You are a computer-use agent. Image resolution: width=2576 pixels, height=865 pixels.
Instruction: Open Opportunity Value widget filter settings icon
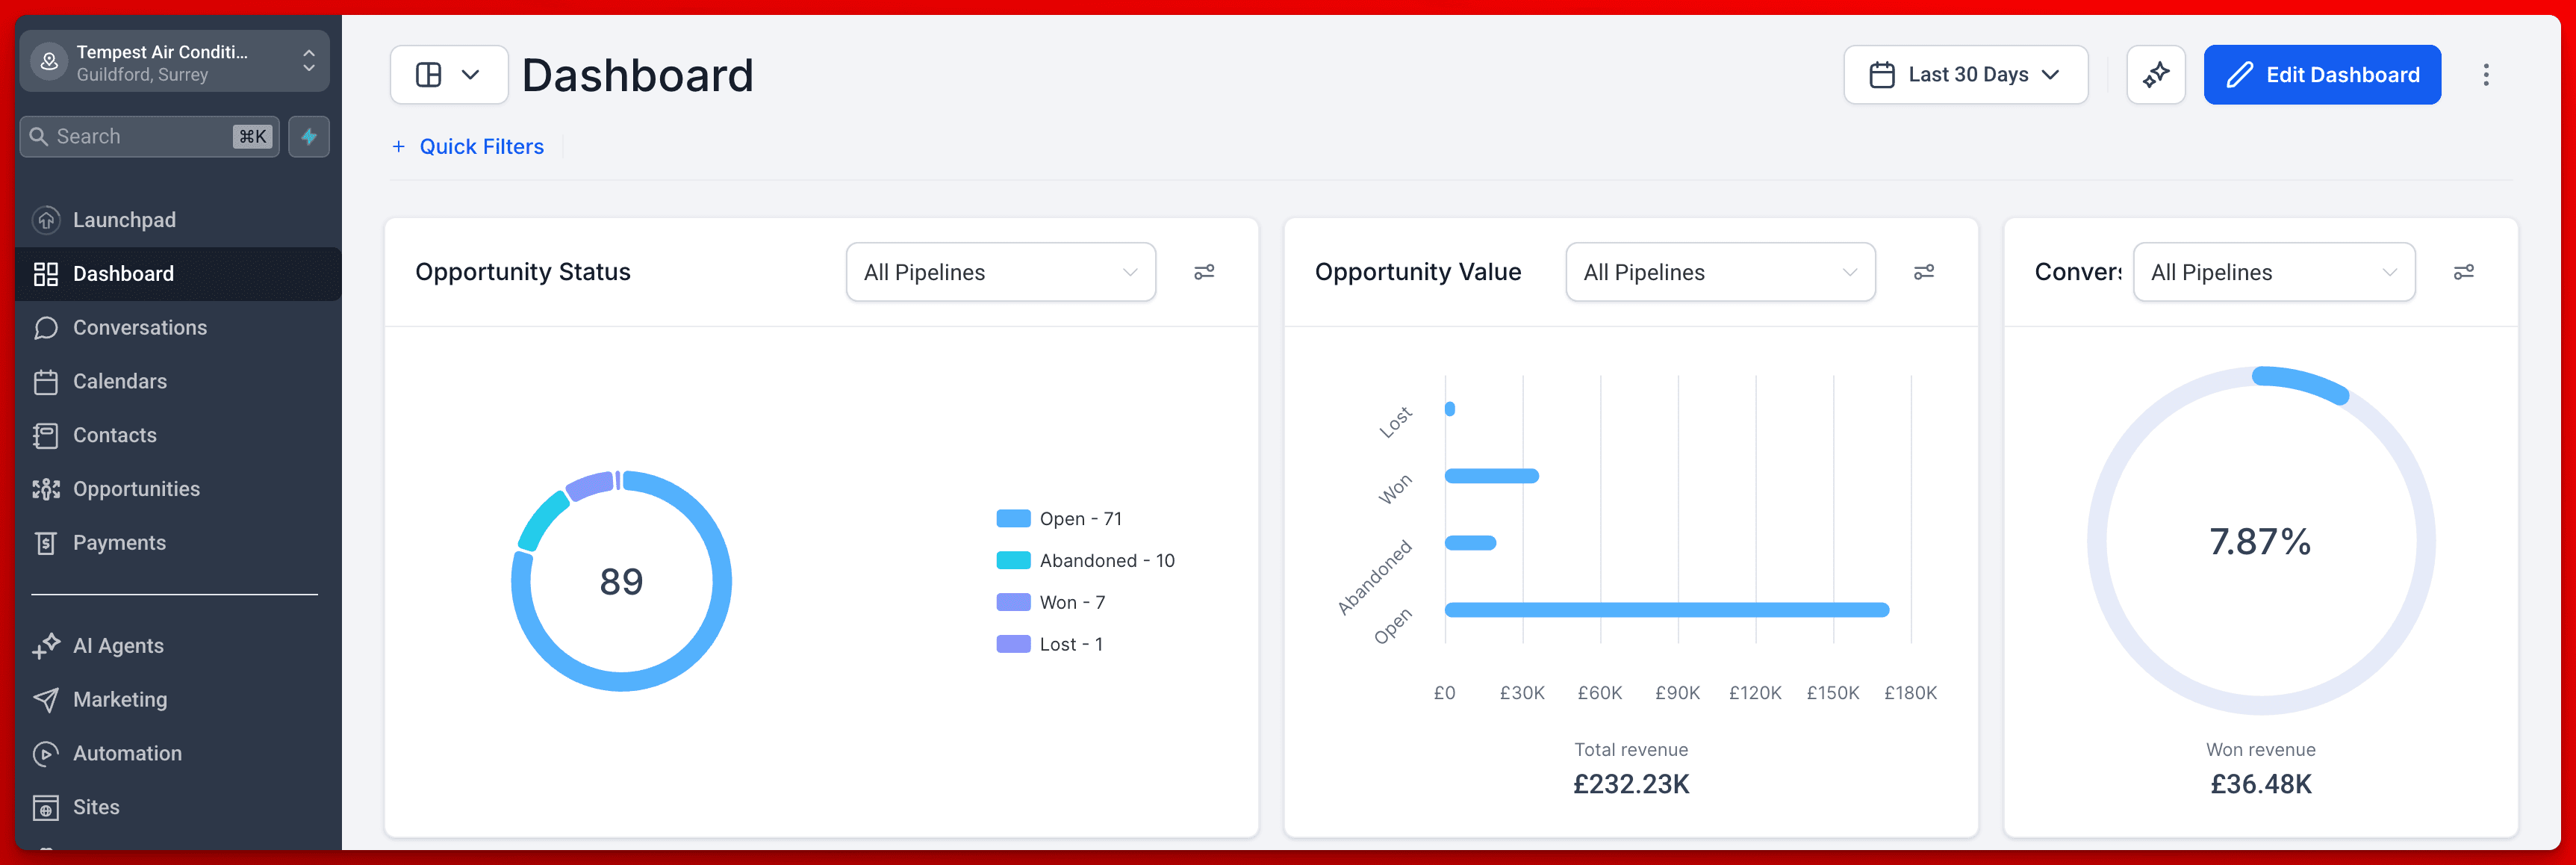(x=1923, y=272)
